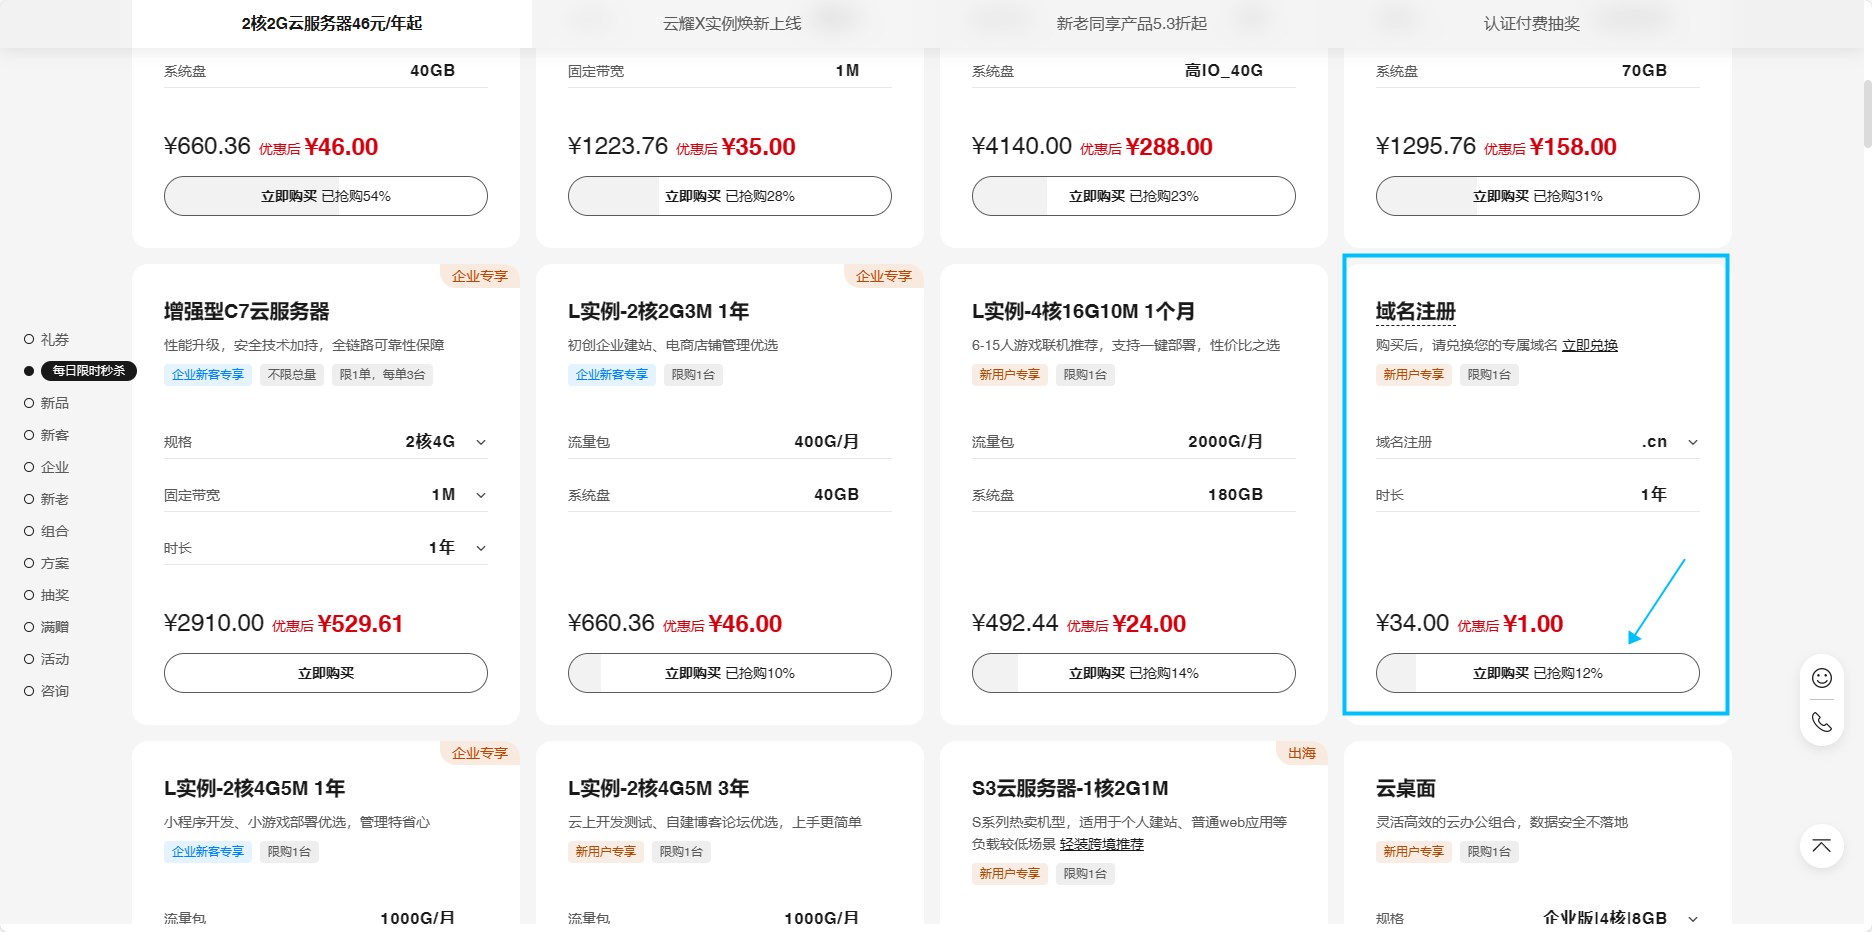This screenshot has height=932, width=1872.
Task: Click 立即购买 已抢购10% on L实例-2核2G3M
Action: [730, 673]
